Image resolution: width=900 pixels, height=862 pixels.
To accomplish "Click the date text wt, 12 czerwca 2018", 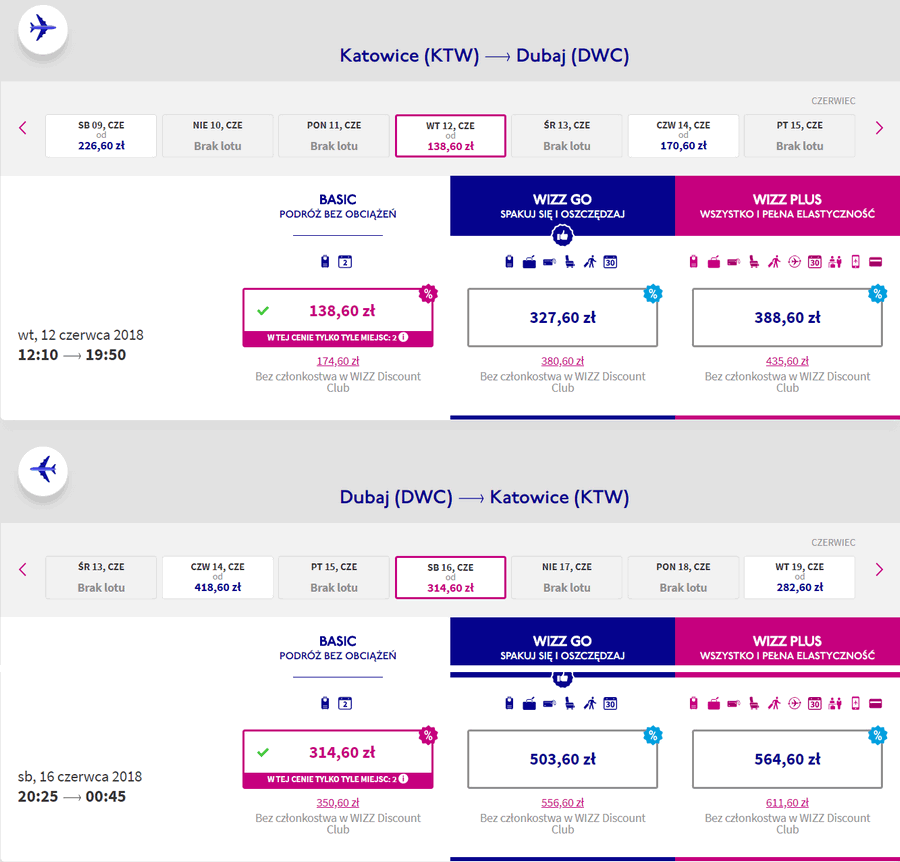I will click(81, 335).
